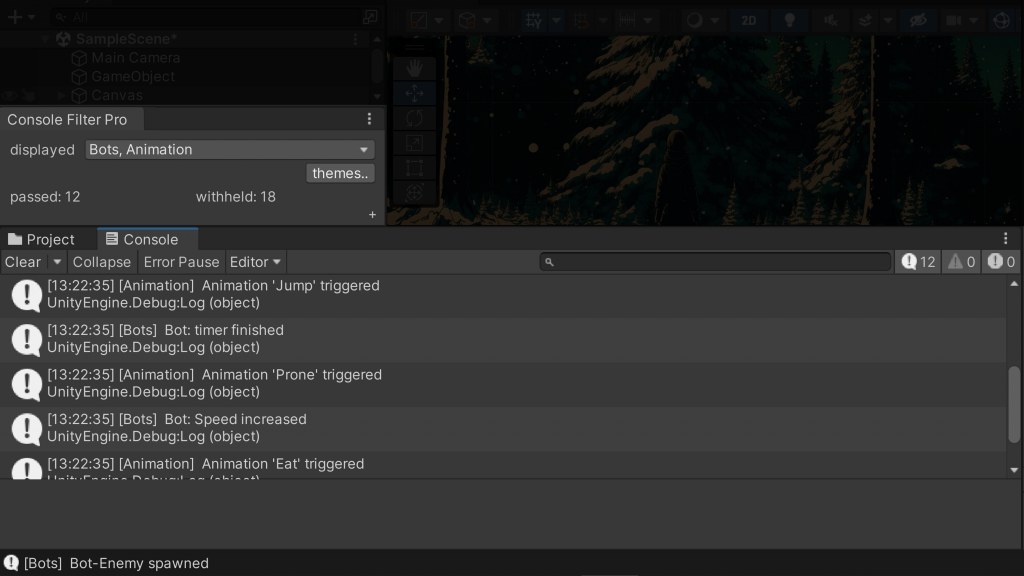
Task: Expand the Clear button's dropdown arrow
Action: (57, 262)
